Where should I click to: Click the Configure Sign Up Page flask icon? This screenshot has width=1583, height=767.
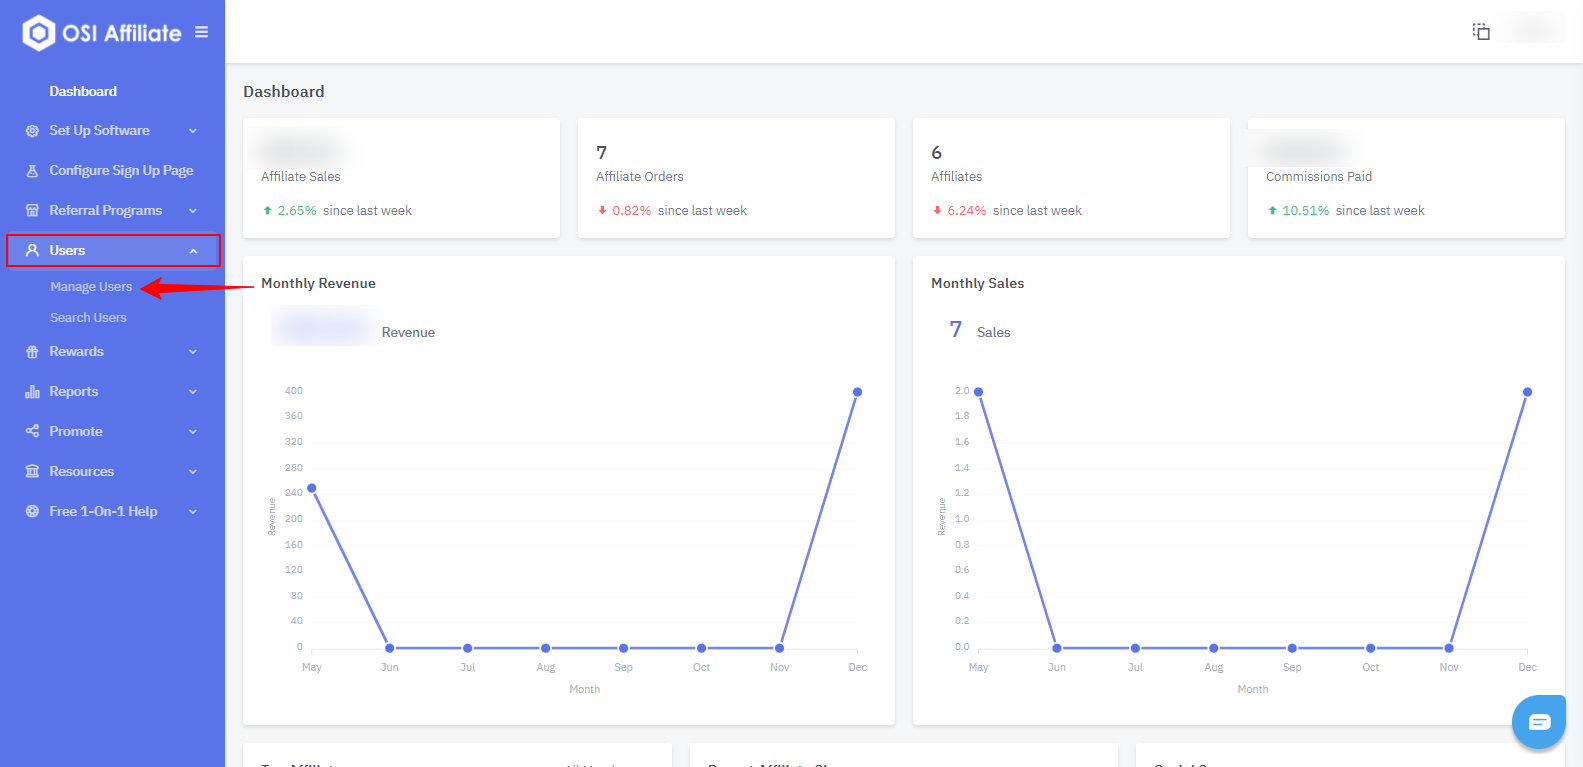pyautogui.click(x=32, y=171)
